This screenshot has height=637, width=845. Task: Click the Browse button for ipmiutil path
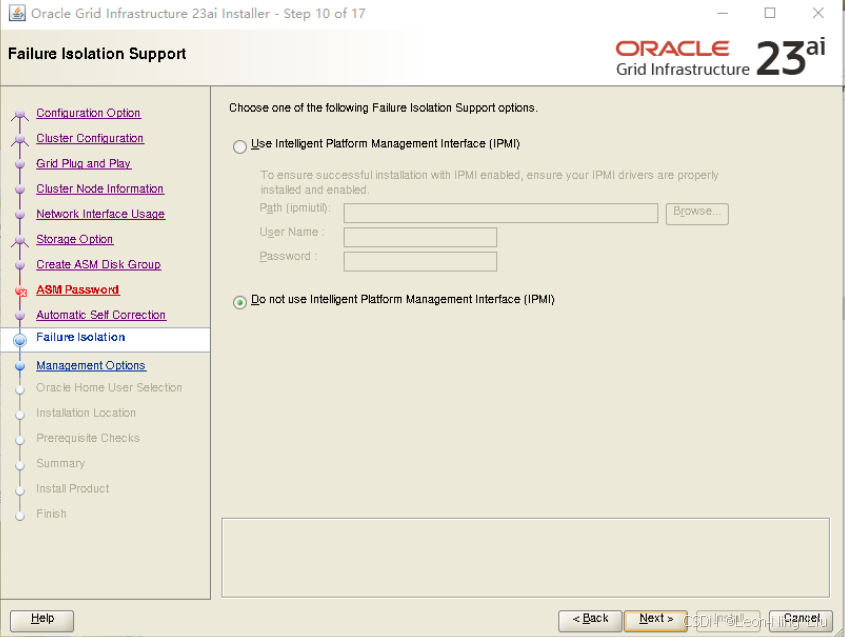tap(697, 213)
